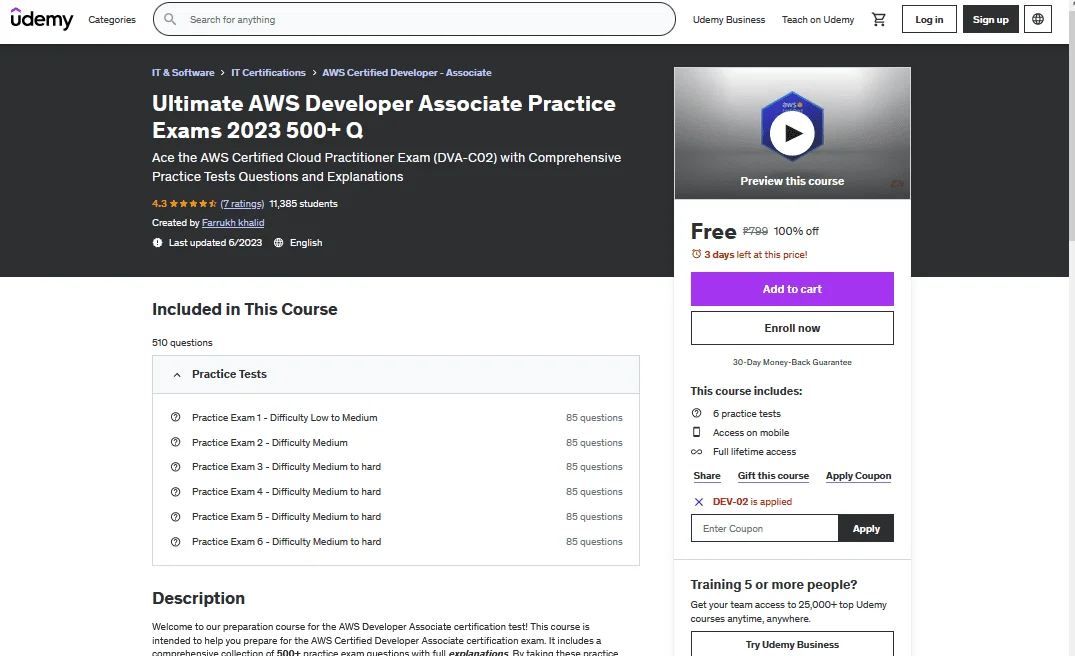The height and width of the screenshot is (656, 1075).
Task: Play the course preview video
Action: (x=792, y=133)
